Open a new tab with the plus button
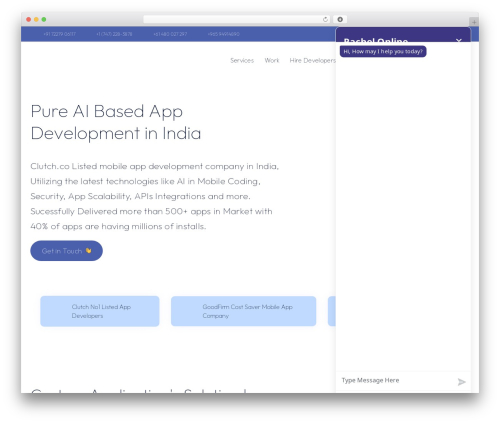Viewport: 500px width, 423px height. pos(474,22)
